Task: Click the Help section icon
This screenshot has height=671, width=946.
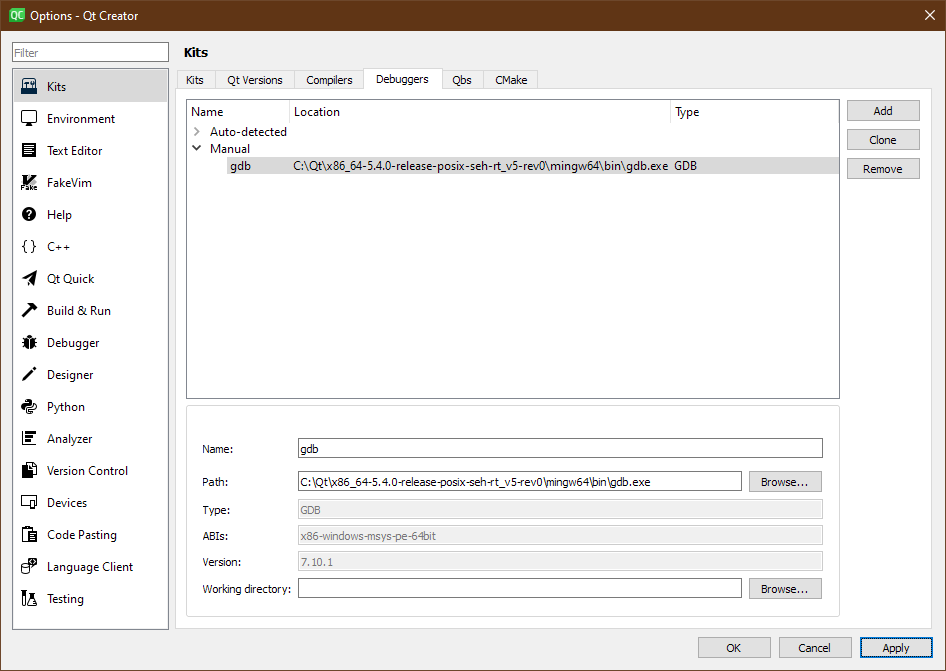Action: click(30, 214)
